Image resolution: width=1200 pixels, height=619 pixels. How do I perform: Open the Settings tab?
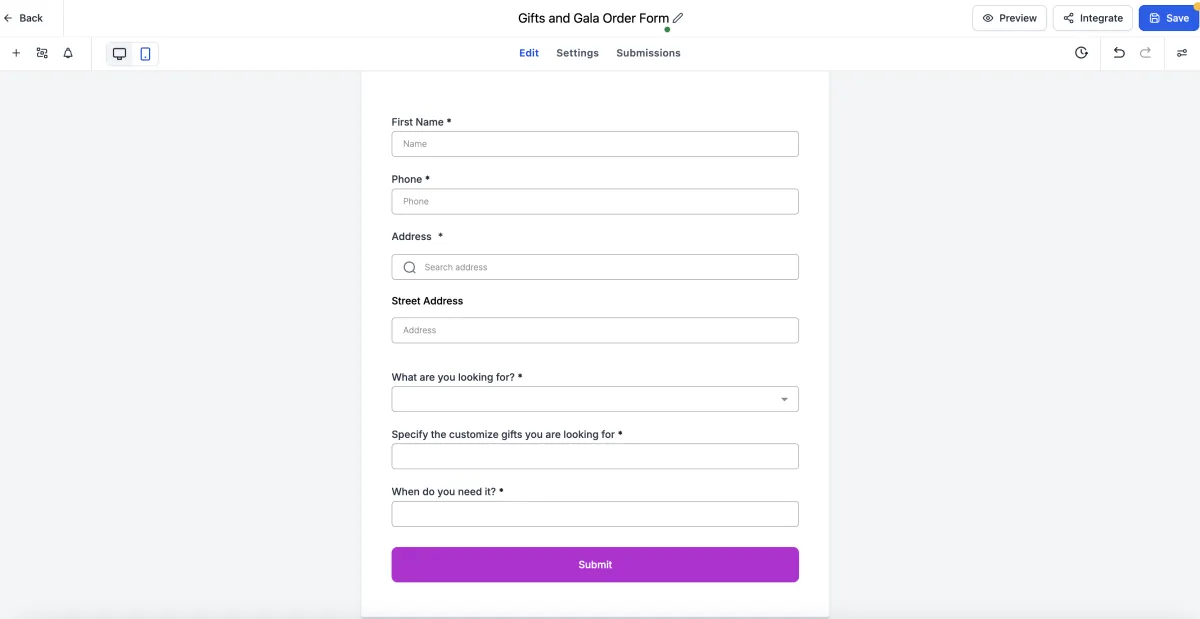(577, 53)
